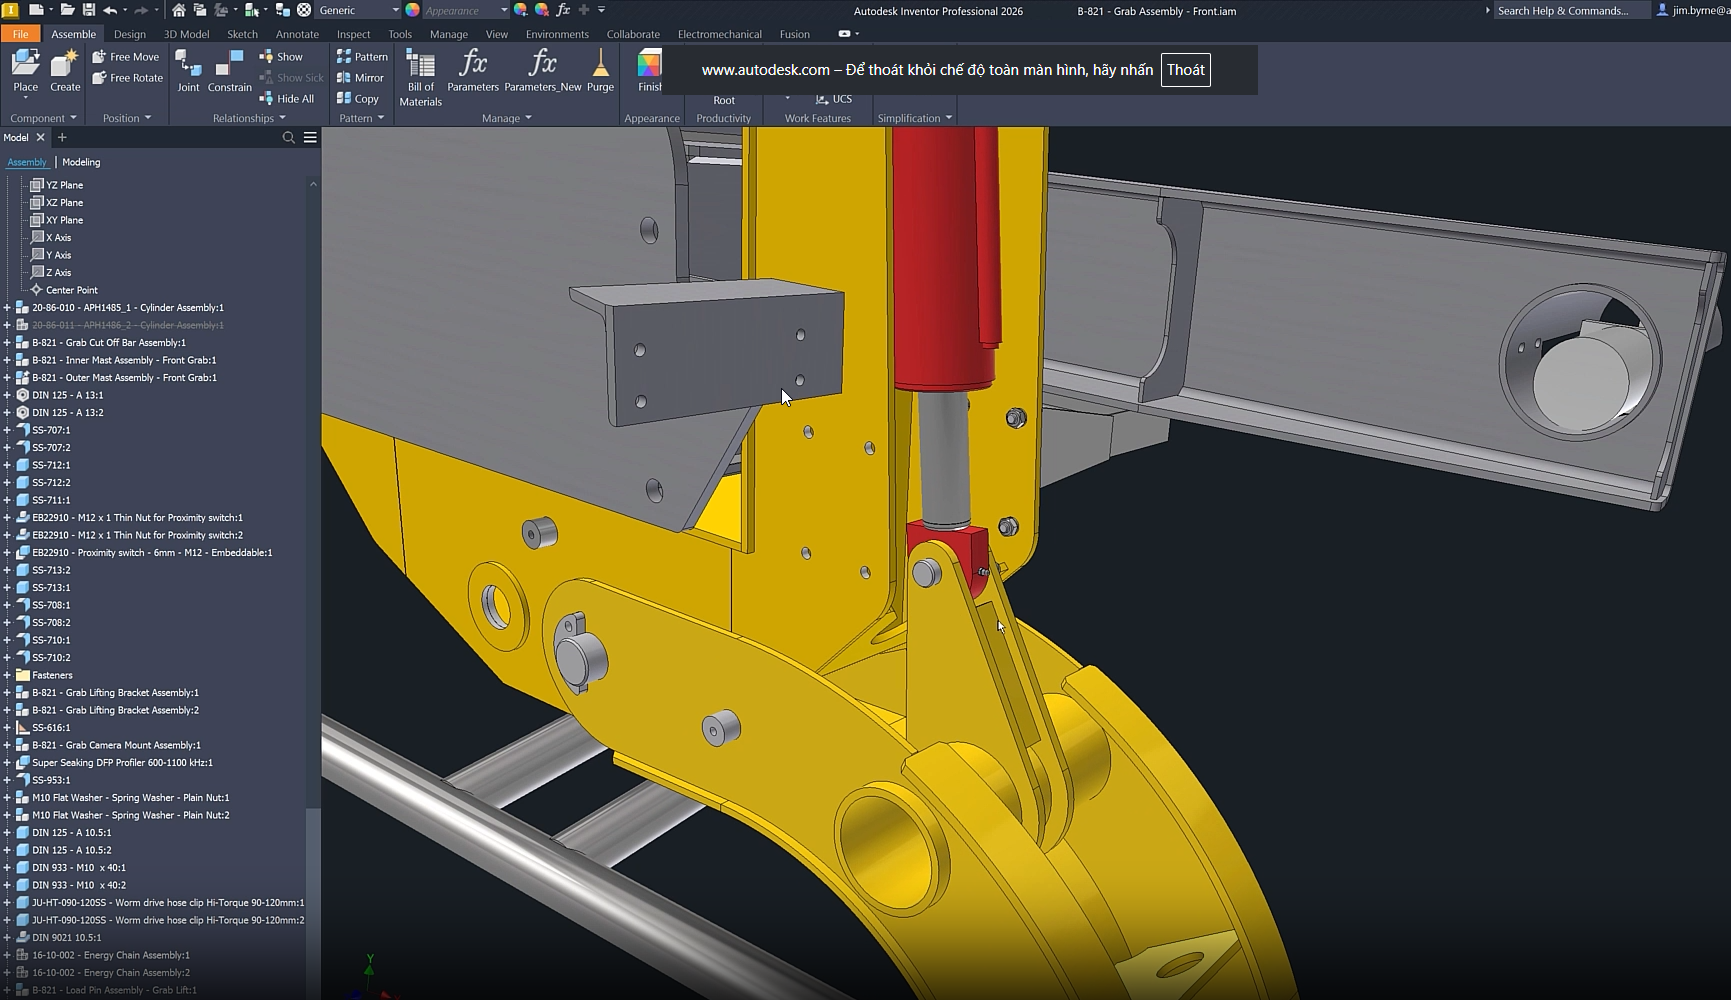Screen dimensions: 1731x1000
Task: Click the Place component tool
Action: coord(25,71)
